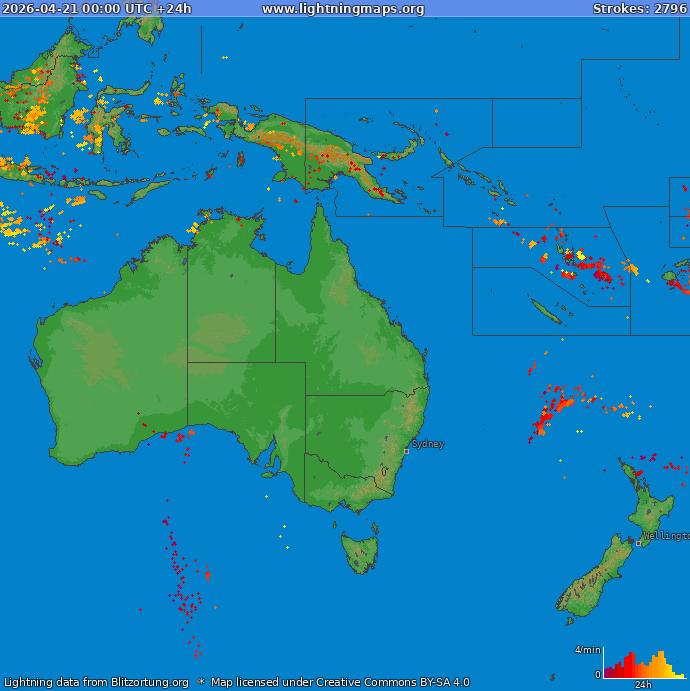Click the New Caledonia island
Viewport: 690px width, 691px height.
(546, 313)
